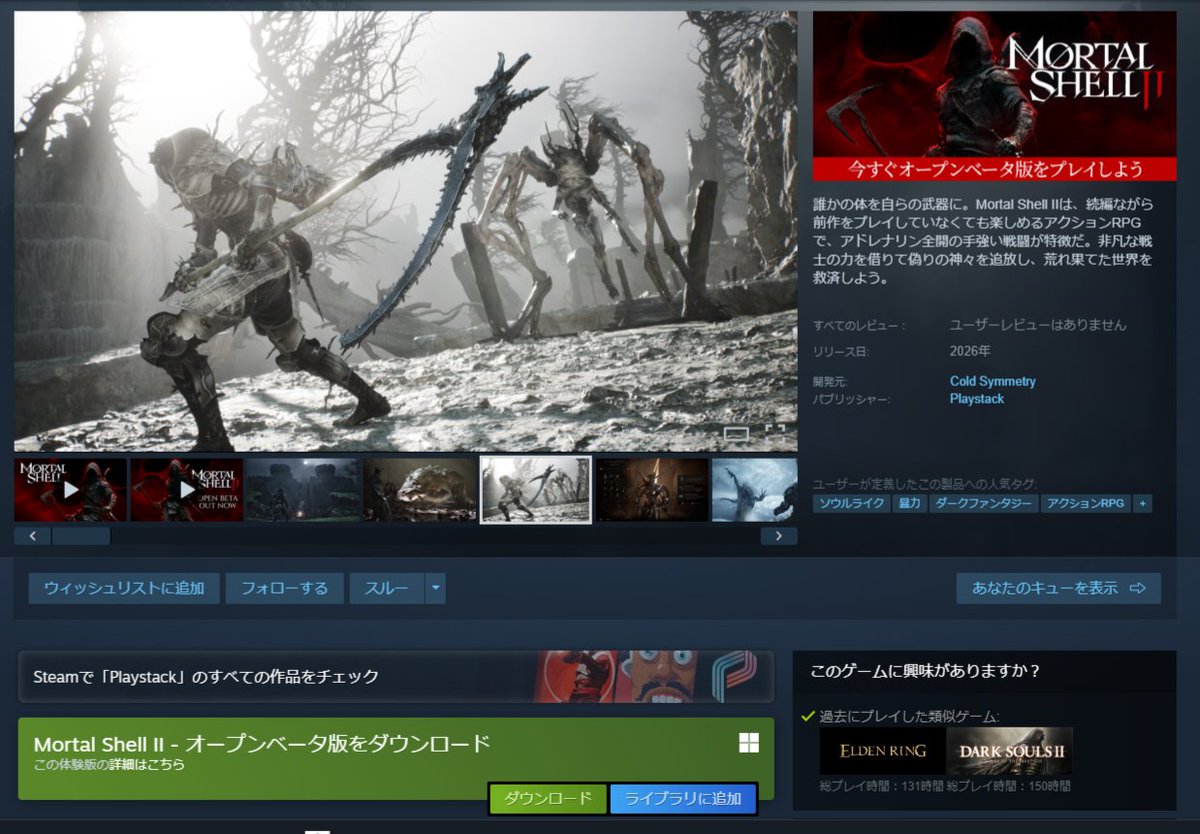
Task: Click the スルー ignore button
Action: pos(386,589)
